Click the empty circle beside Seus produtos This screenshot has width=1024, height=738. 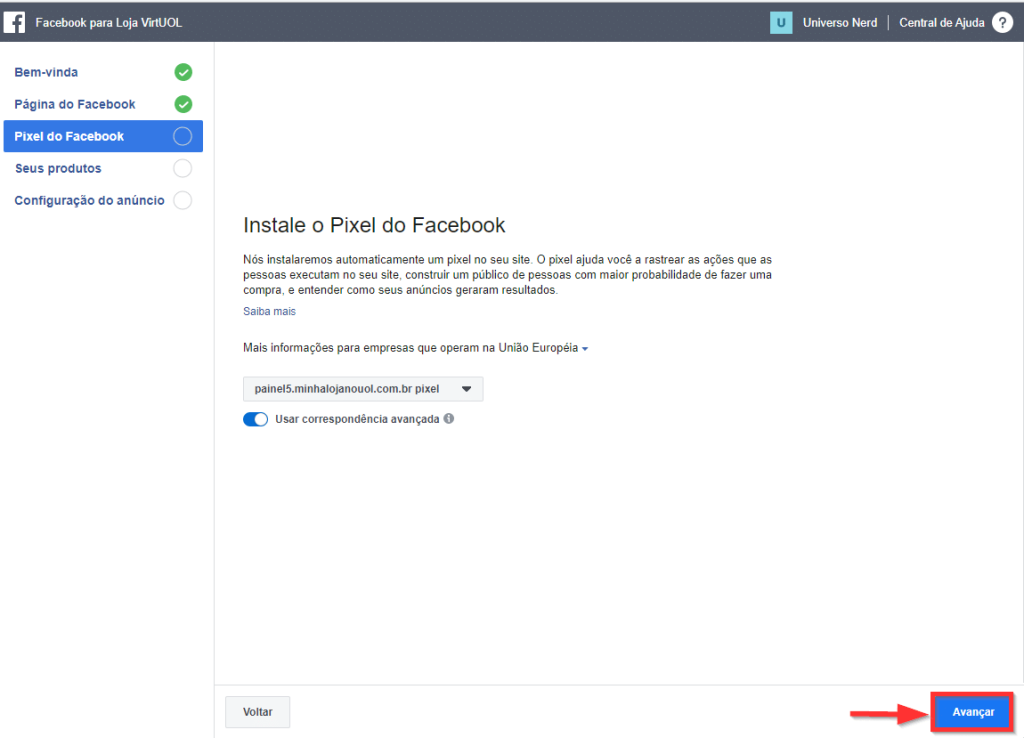(182, 168)
